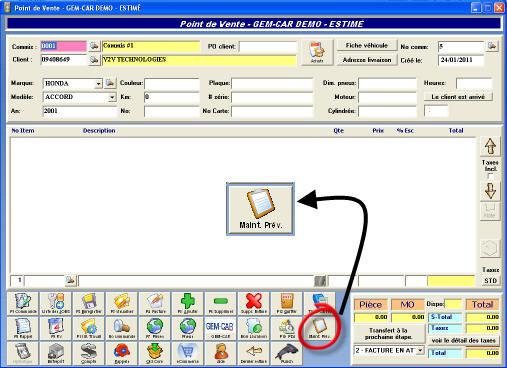Viewport: 507px width, 368px height.
Task: Click the F1 Commande document icon button
Action: pos(23,303)
